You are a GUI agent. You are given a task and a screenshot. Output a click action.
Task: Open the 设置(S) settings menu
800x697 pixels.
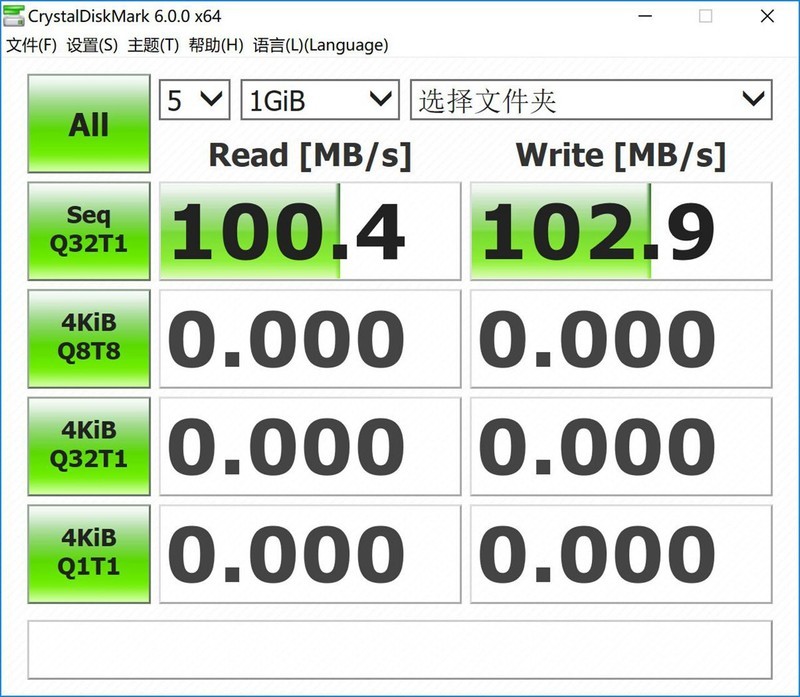(x=90, y=45)
